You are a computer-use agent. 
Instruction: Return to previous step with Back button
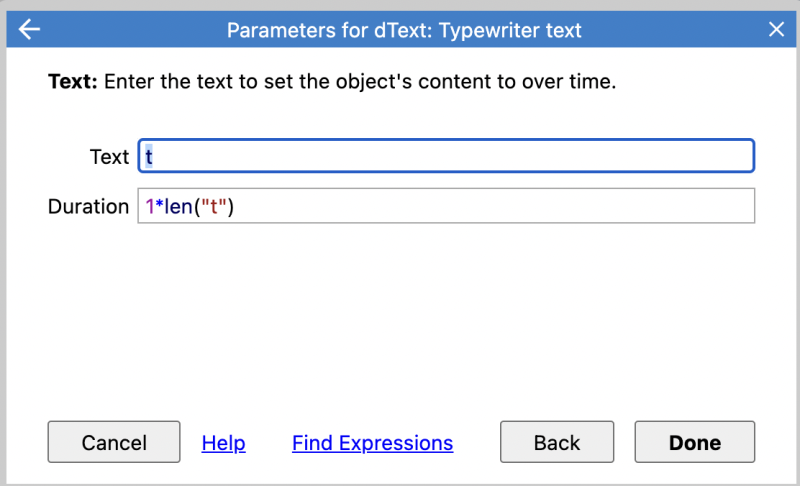(x=557, y=442)
